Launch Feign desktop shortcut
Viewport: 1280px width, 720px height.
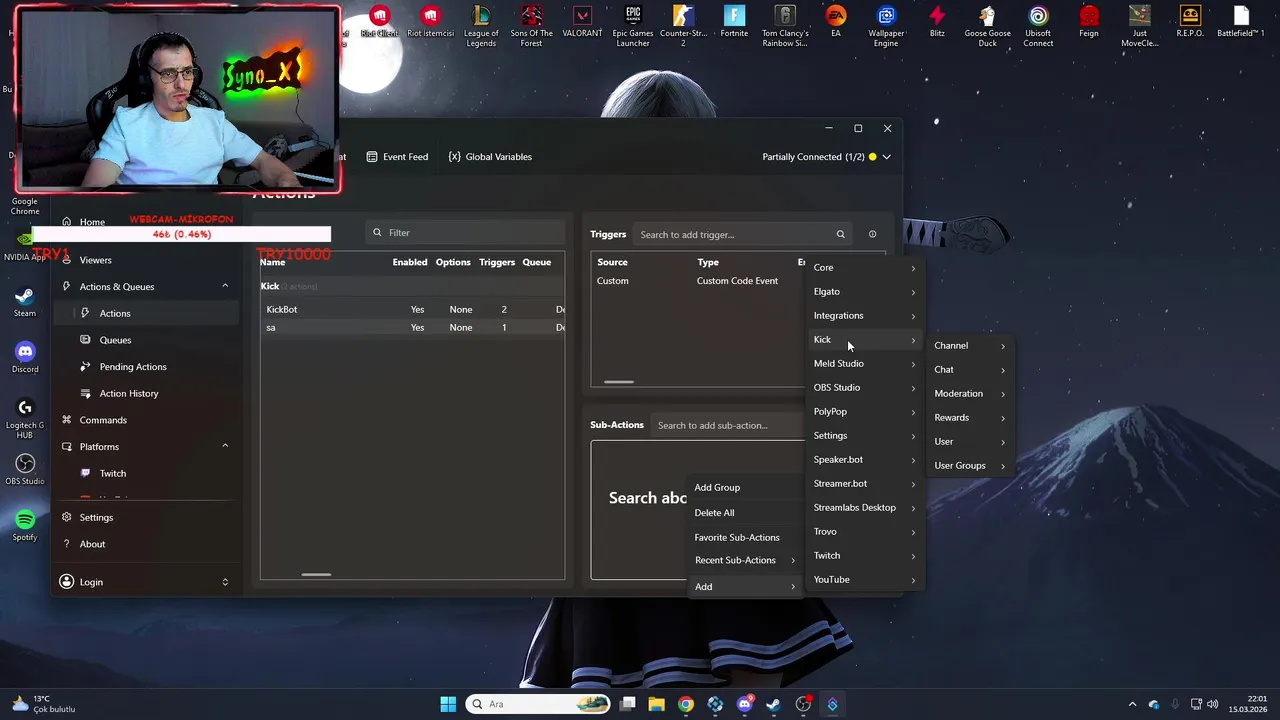pos(1089,22)
